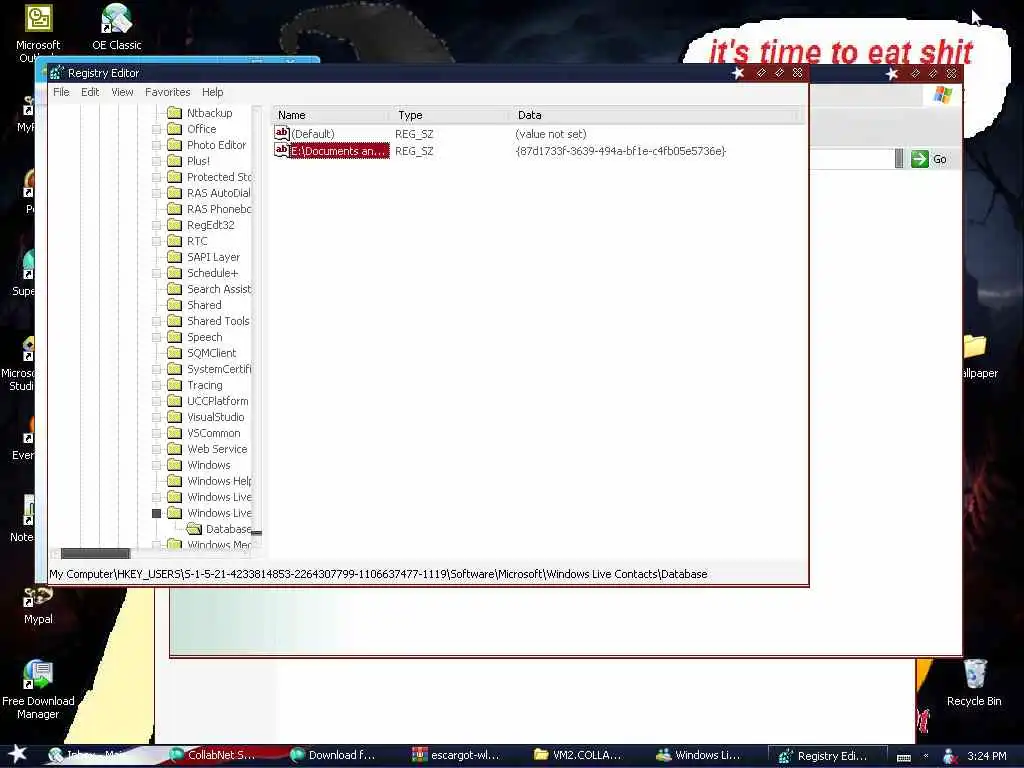The image size is (1024, 768).
Task: Click the RAS Phonebook folder icon
Action: 174,208
